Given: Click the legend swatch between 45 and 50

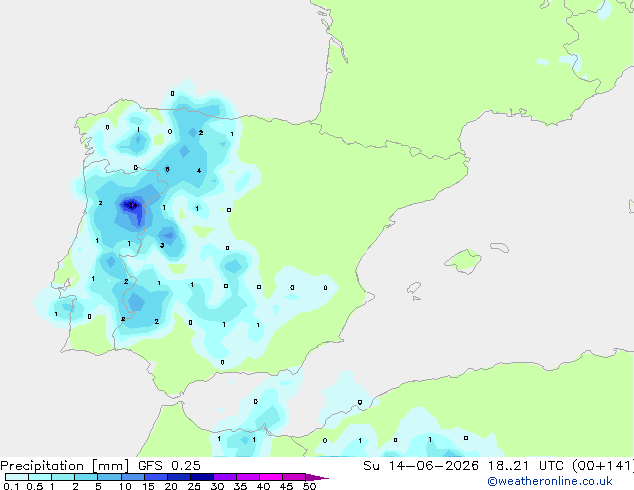Looking at the screenshot, I should 294,477.
